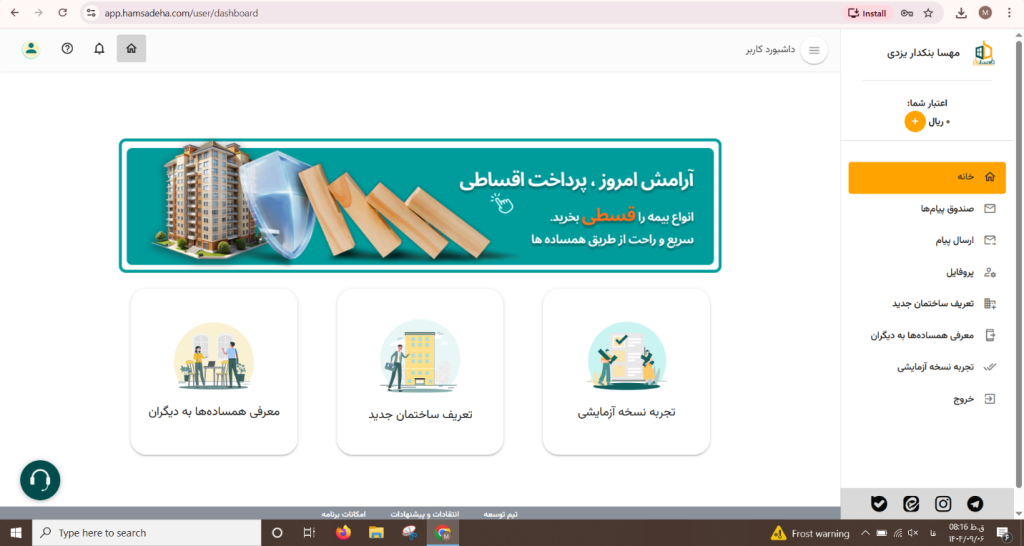Click the taskbar search box
This screenshot has height=546, width=1024.
point(147,533)
